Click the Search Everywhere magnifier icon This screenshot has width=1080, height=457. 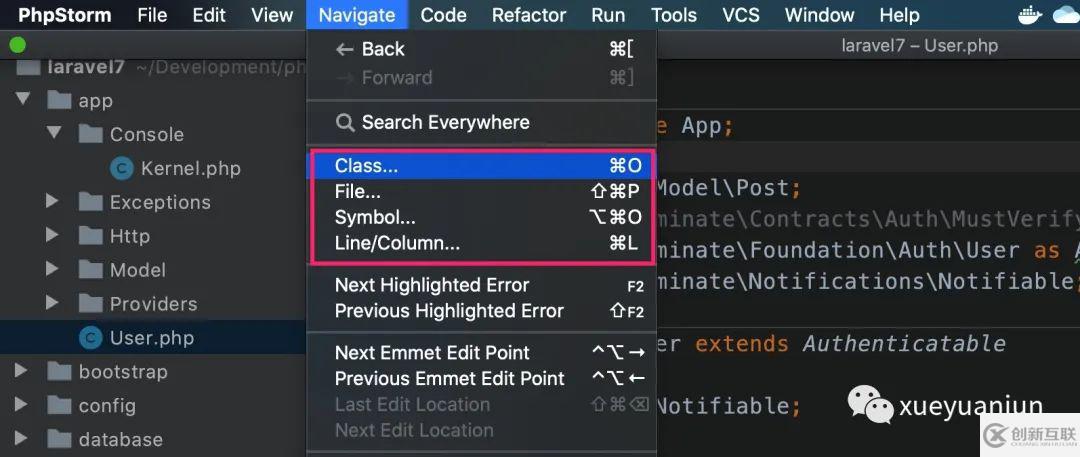tap(344, 123)
